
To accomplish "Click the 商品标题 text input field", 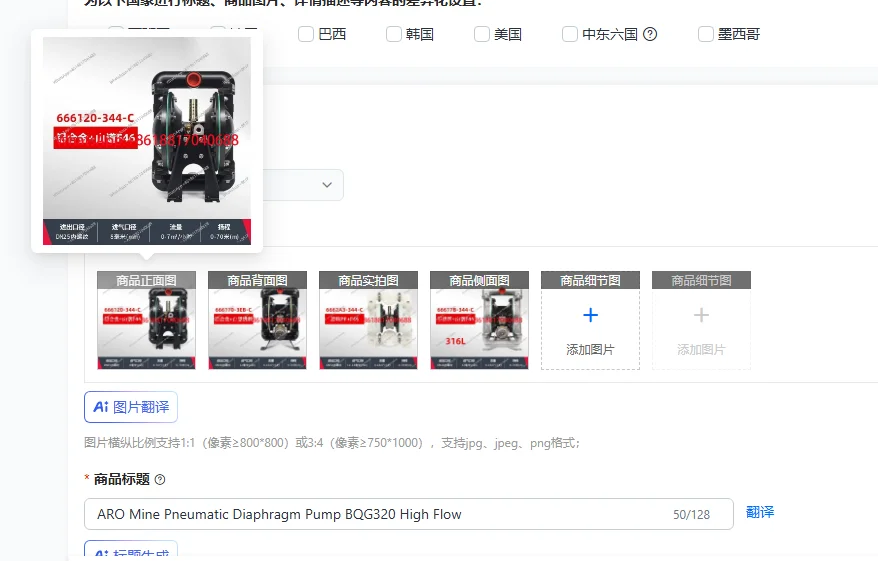I will click(409, 514).
